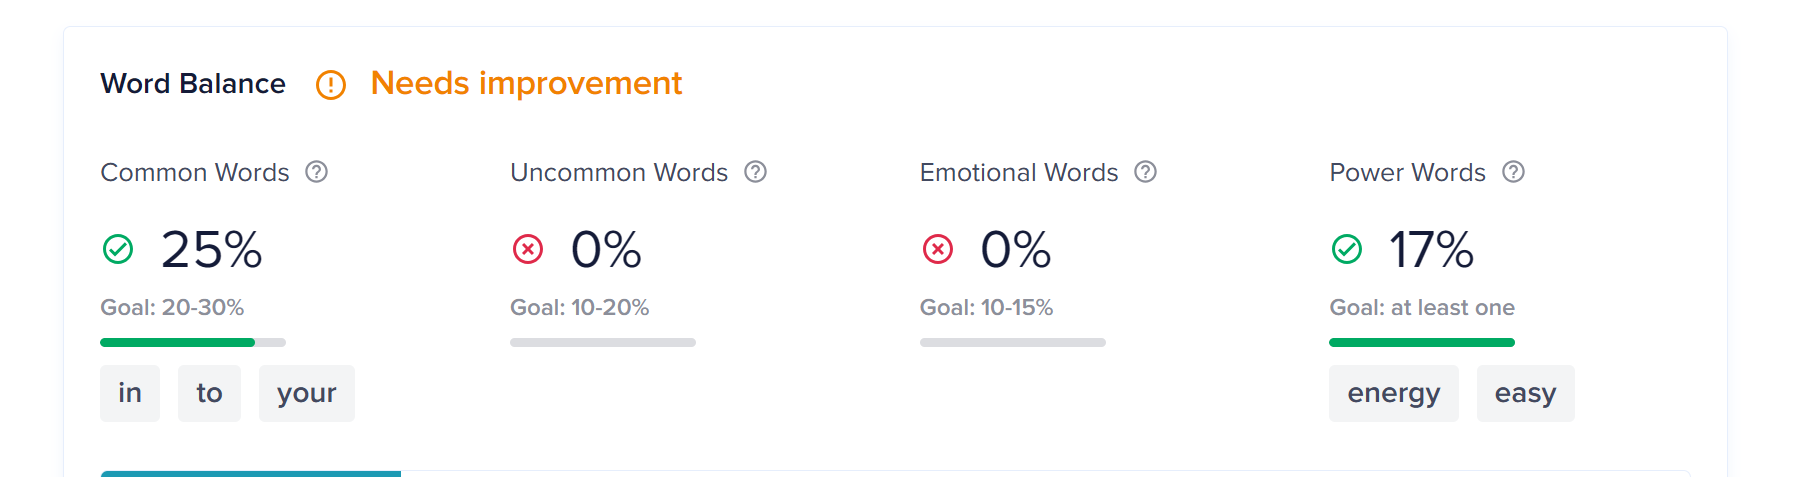Screen dimensions: 1809x477
Task: Click the "your" word tag
Action: point(307,393)
